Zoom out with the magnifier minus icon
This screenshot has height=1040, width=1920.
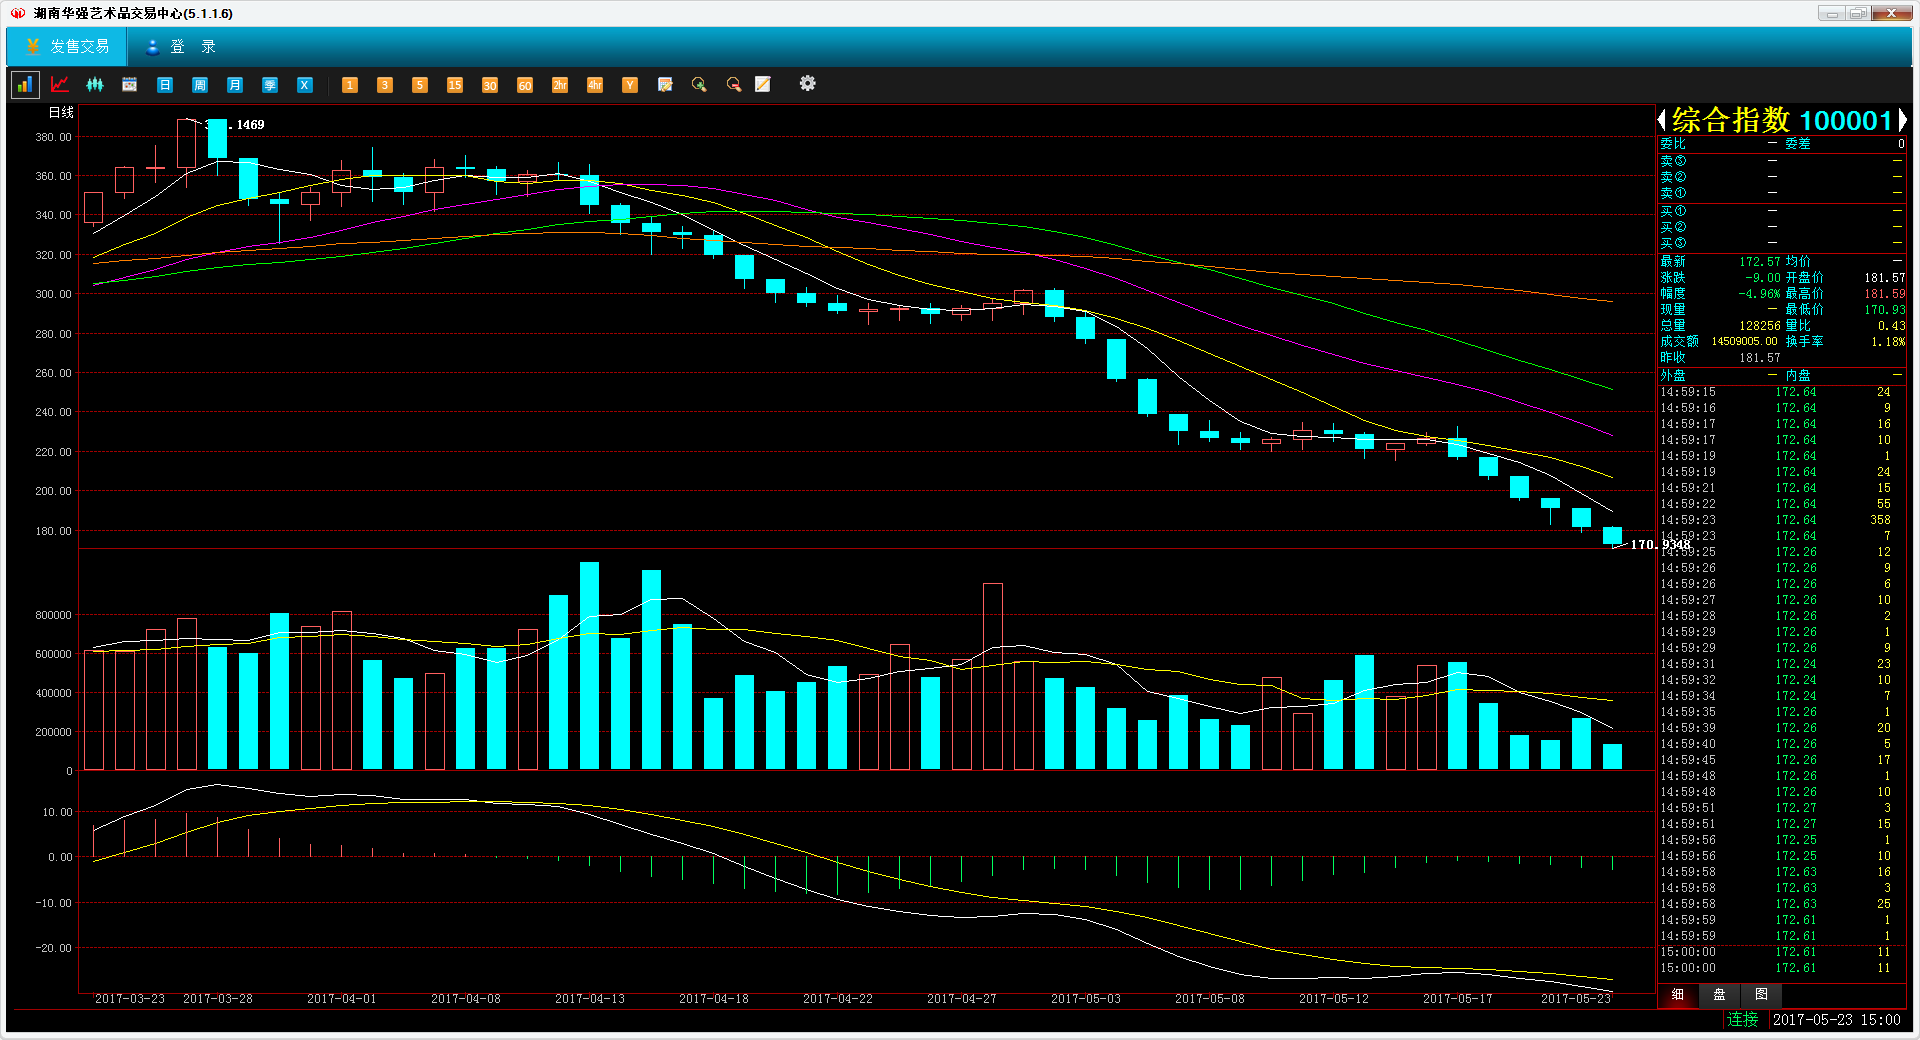point(734,85)
